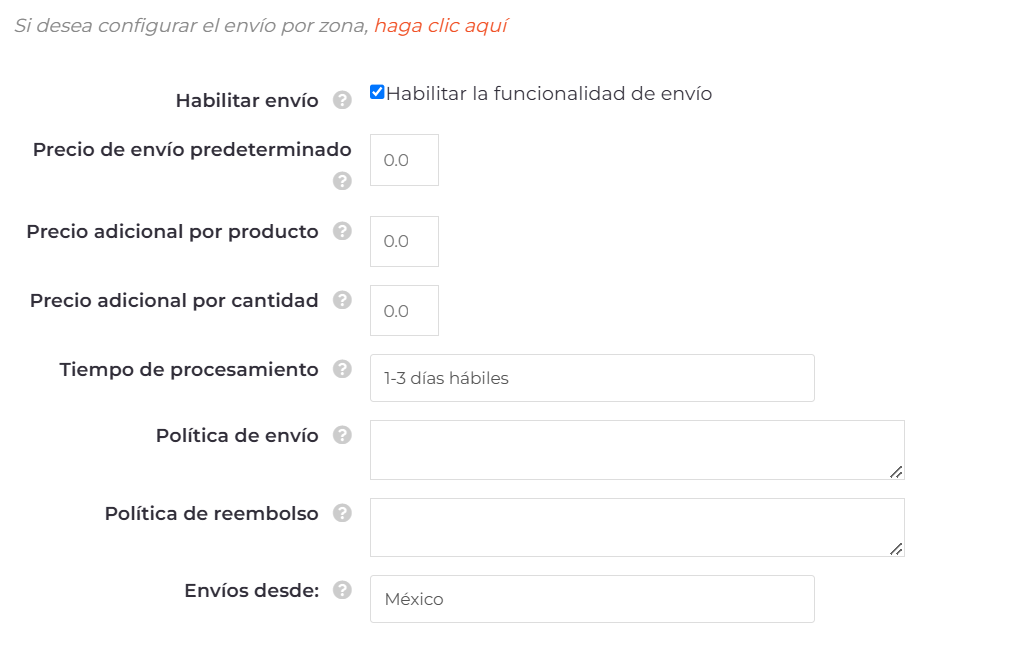Focus the Precio adicional por producto field

404,241
